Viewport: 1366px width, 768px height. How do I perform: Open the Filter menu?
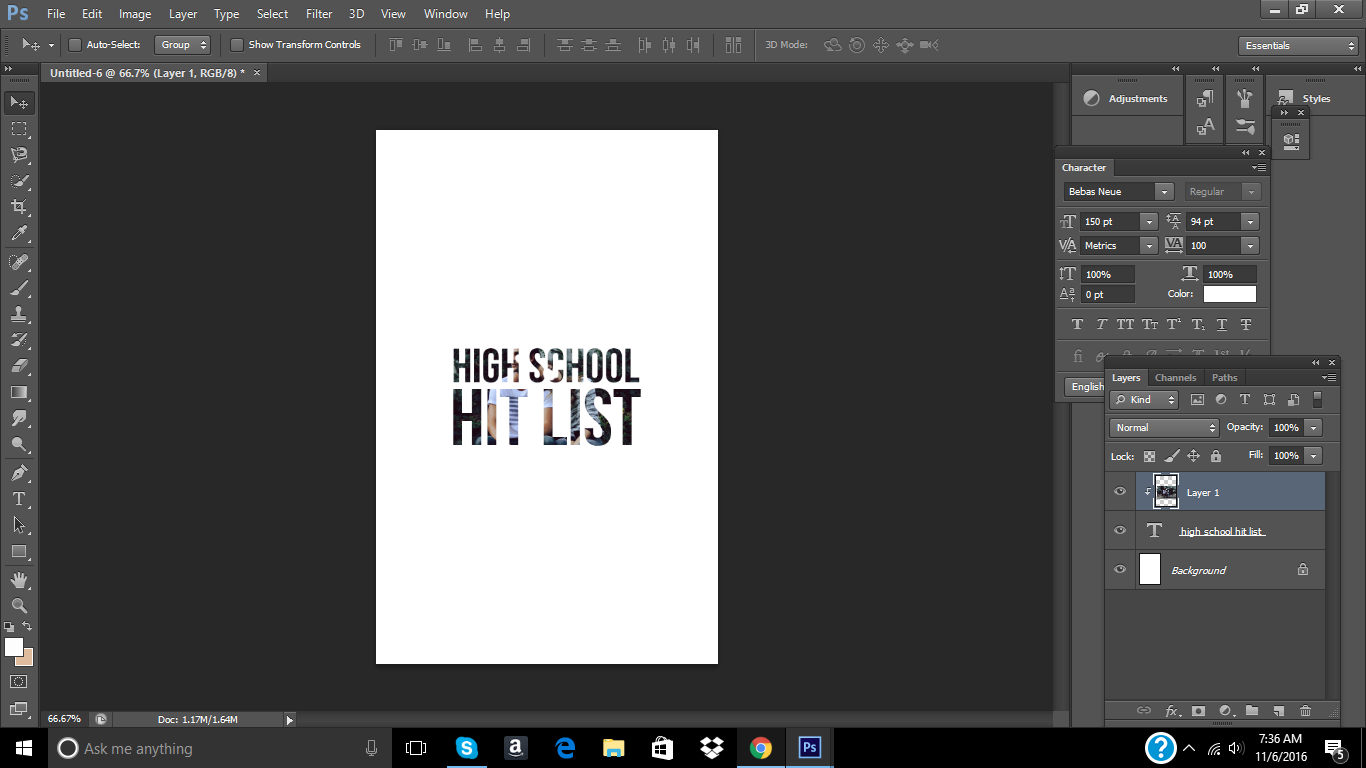click(x=319, y=14)
